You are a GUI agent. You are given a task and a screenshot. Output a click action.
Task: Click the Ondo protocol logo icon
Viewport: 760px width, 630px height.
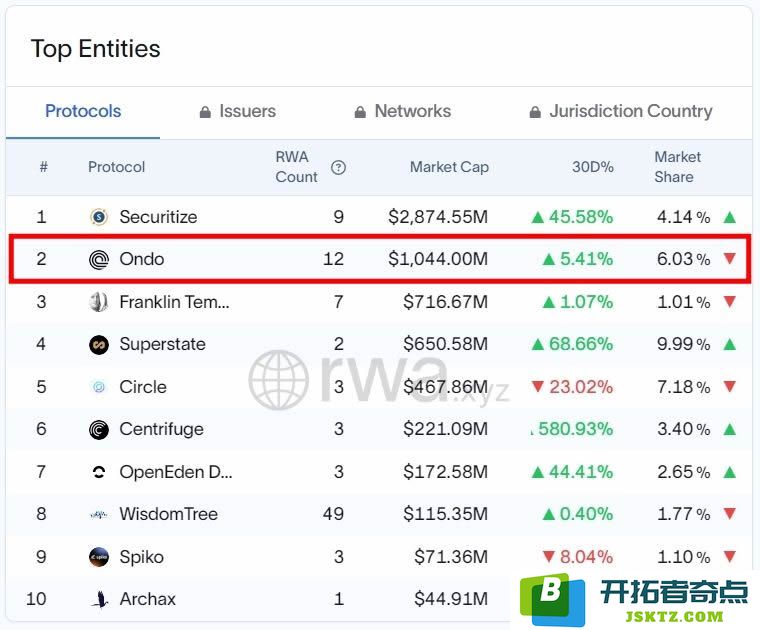click(99, 259)
